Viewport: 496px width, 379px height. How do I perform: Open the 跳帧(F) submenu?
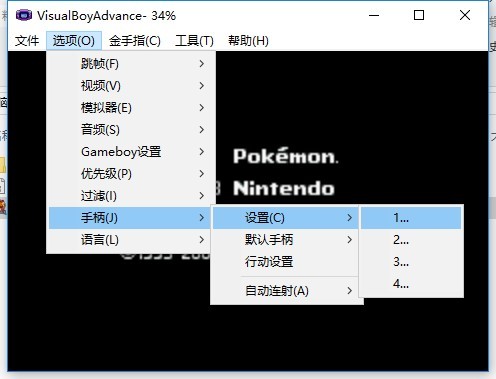point(131,64)
